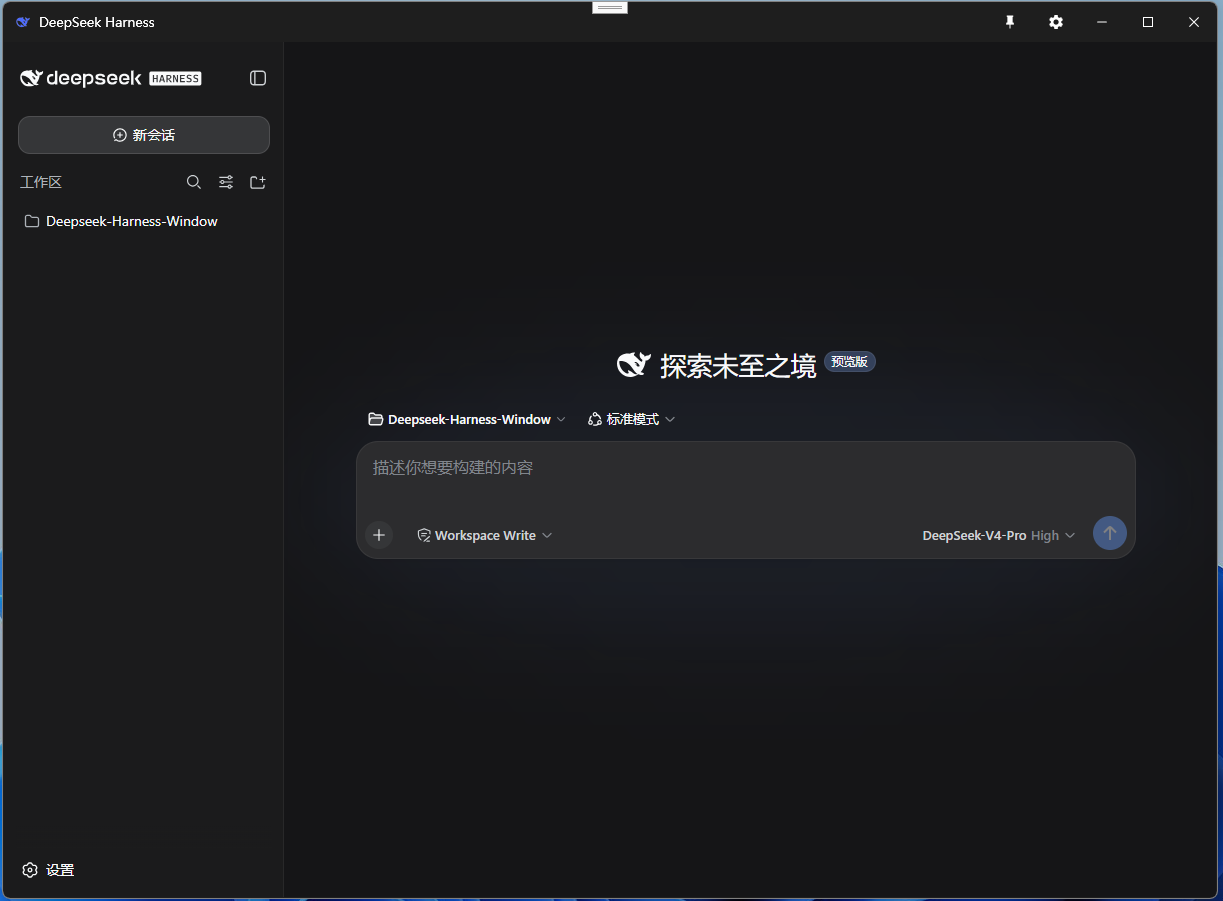Click the 工作区 section label
Viewport: 1223px width, 901px height.
pyautogui.click(x=41, y=182)
